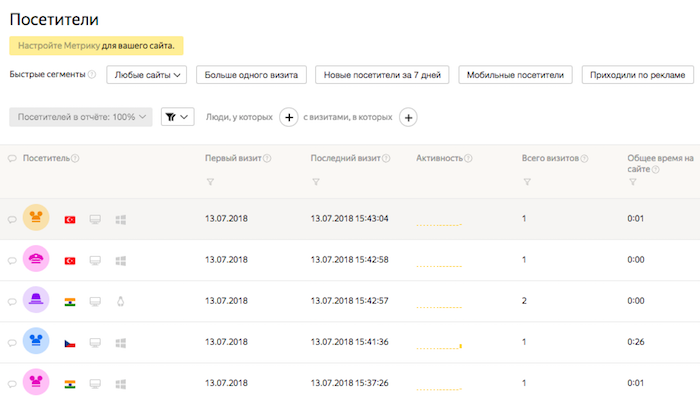This screenshot has width=700, height=402.
Task: Open the filter funnel dropdown menu
Action: coord(177,117)
